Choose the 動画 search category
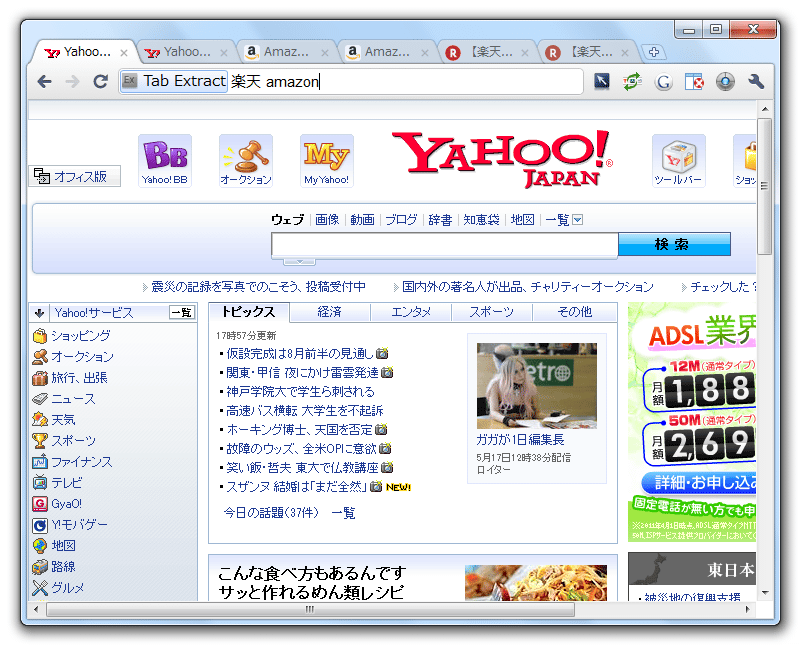 coord(362,220)
